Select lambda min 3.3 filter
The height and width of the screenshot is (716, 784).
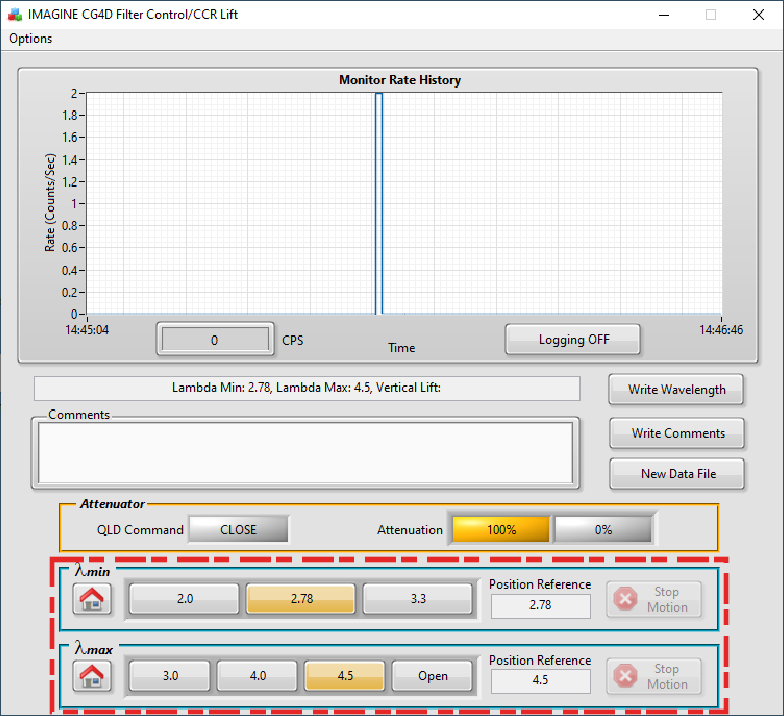(417, 599)
